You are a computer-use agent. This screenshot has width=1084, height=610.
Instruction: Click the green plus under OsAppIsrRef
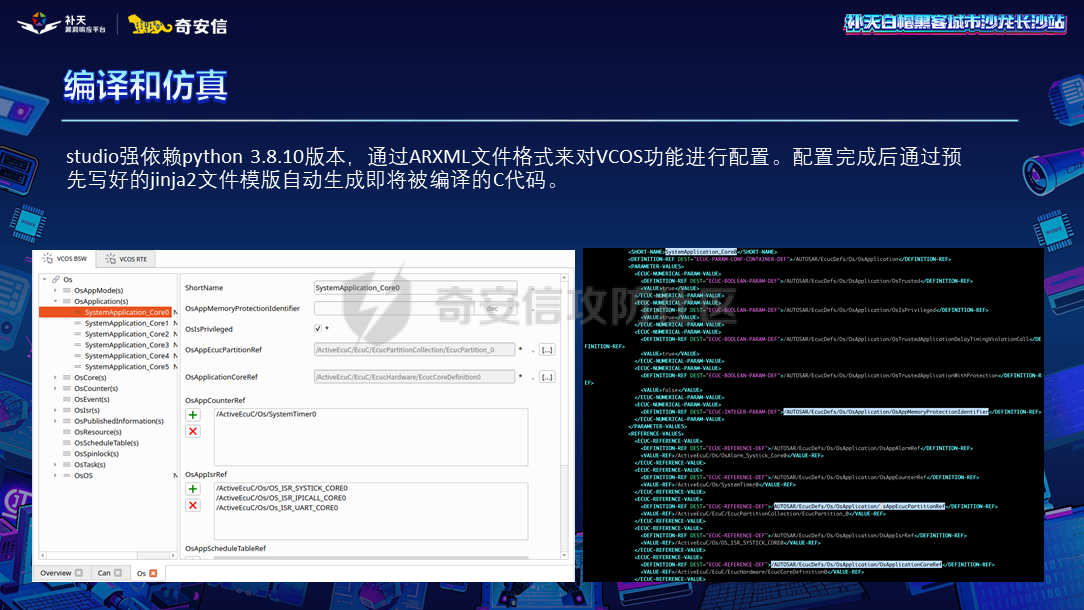193,489
